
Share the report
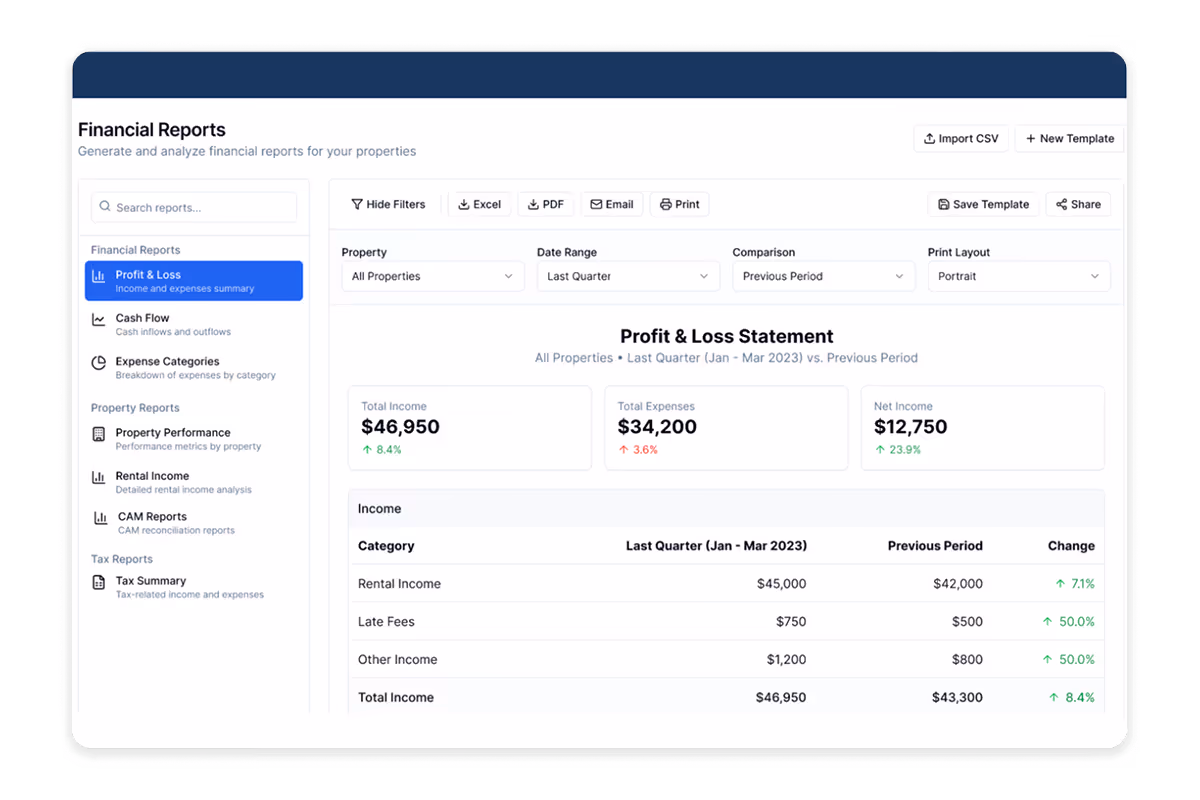[1078, 204]
